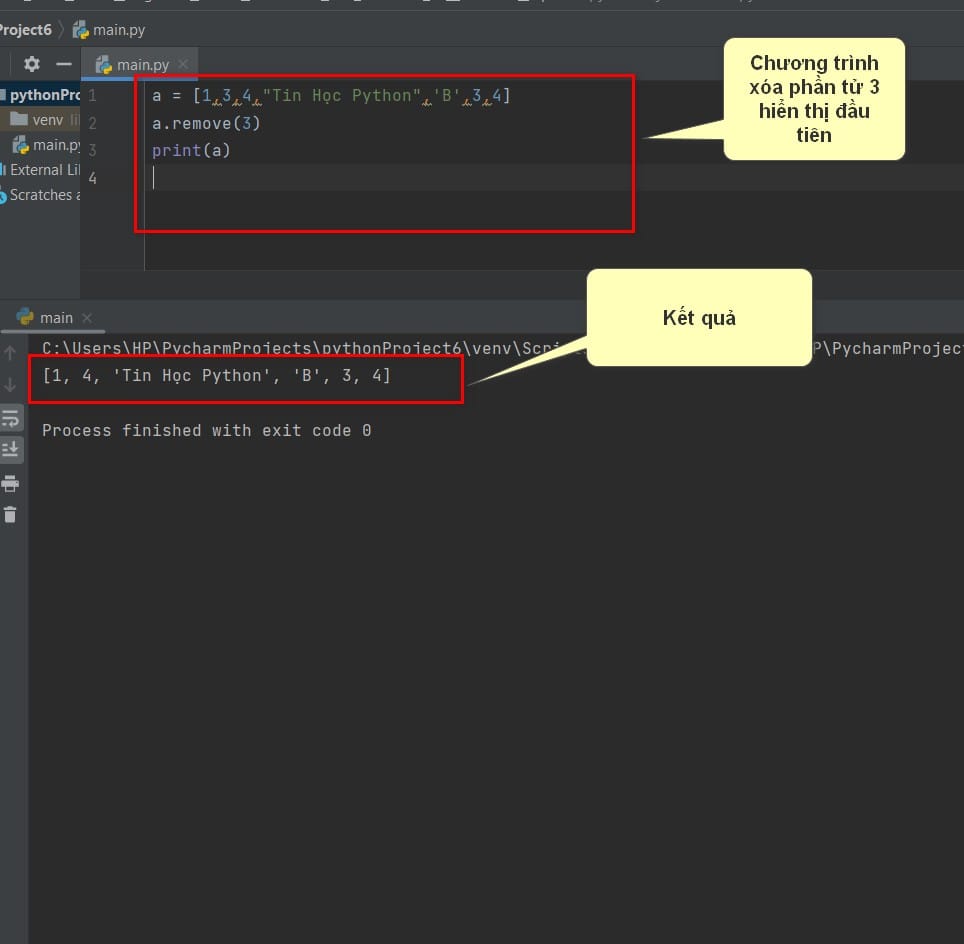This screenshot has width=964, height=944.
Task: Close the main run tab
Action: coord(87,317)
